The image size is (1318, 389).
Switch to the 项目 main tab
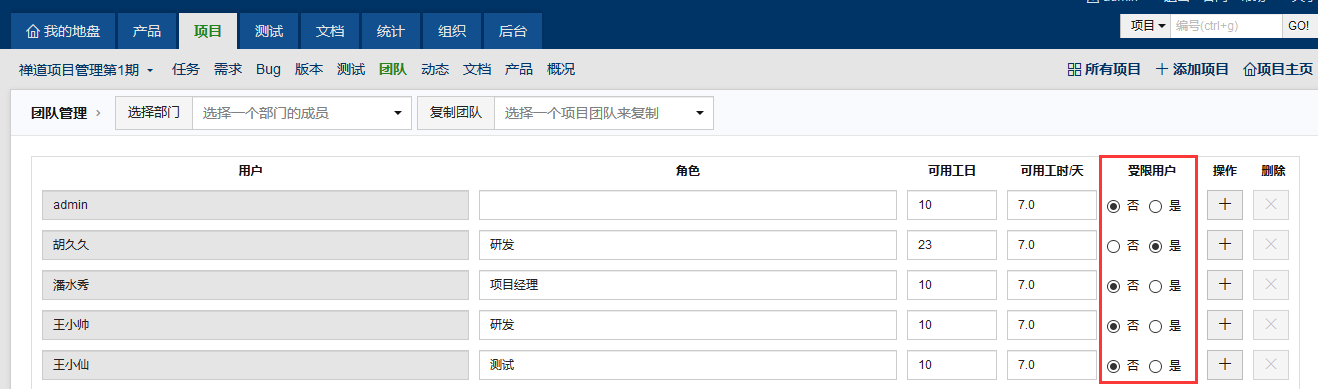(208, 31)
